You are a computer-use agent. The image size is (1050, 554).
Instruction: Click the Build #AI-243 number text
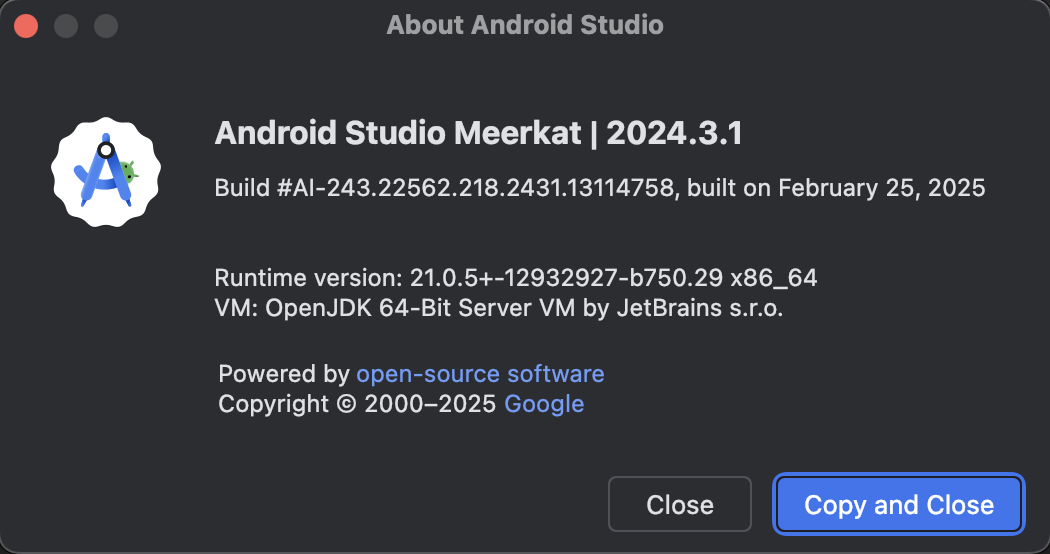tap(444, 188)
